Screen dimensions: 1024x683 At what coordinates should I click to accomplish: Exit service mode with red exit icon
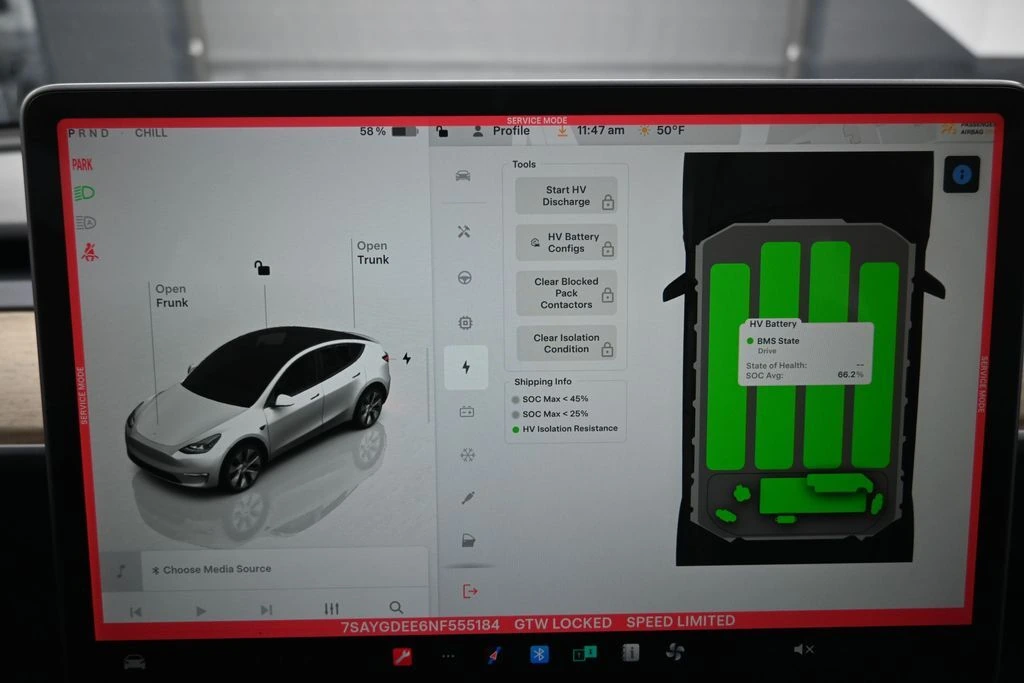(x=469, y=591)
